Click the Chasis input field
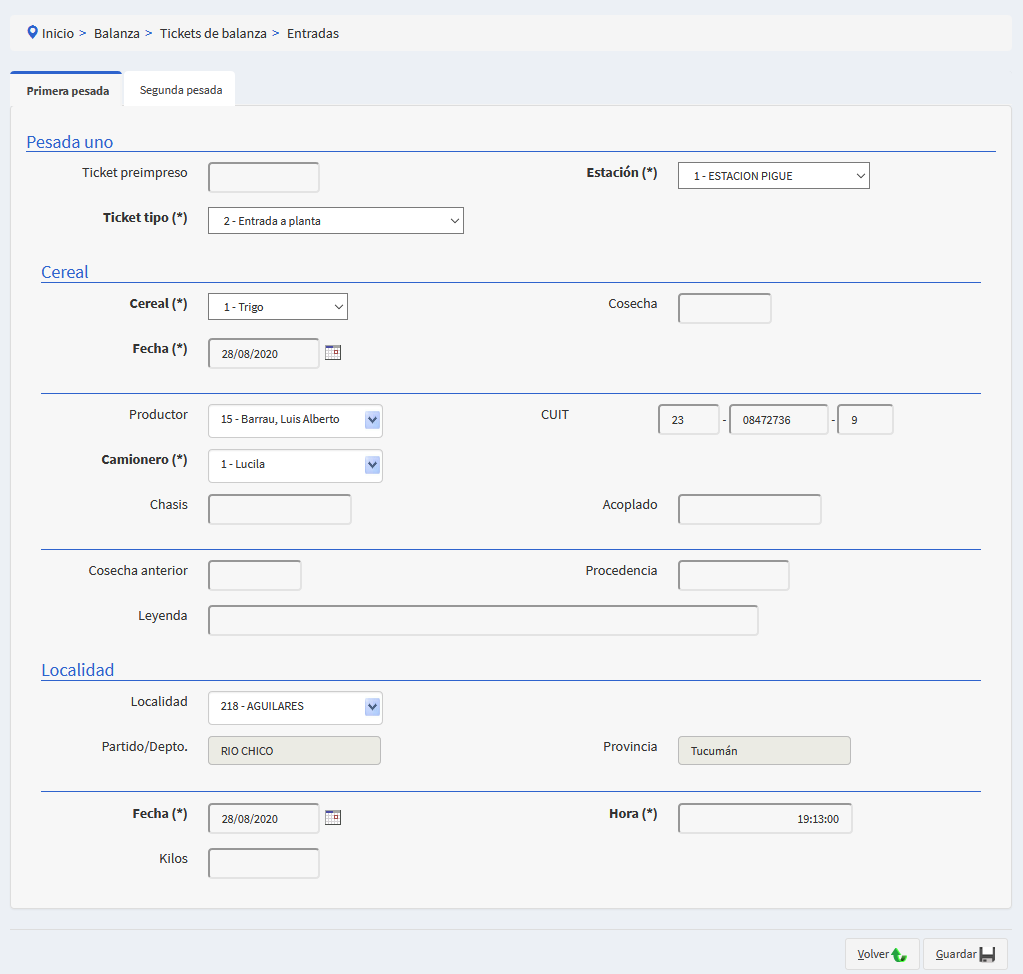The height and width of the screenshot is (974, 1023). pyautogui.click(x=279, y=509)
